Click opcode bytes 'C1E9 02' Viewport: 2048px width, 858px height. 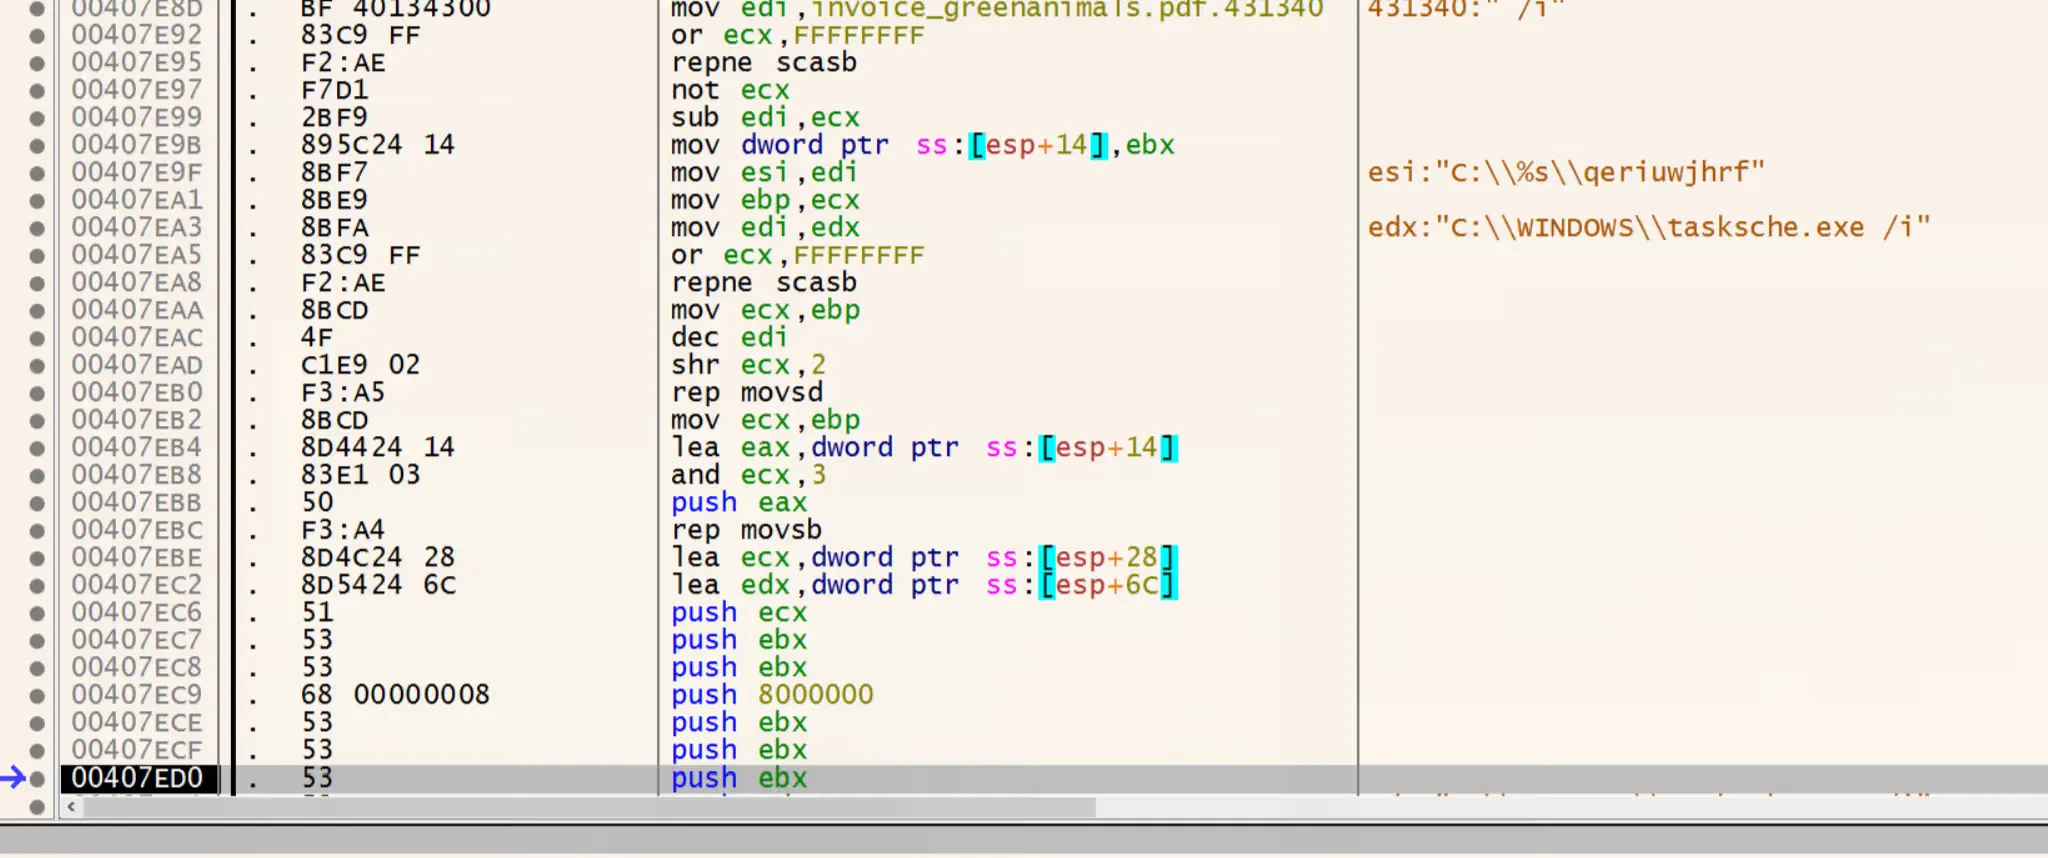coord(360,365)
